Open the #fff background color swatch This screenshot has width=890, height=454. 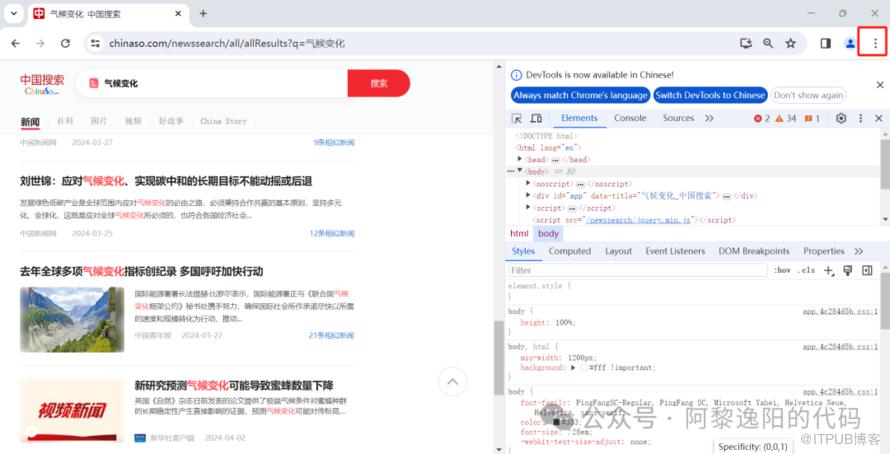pos(583,368)
